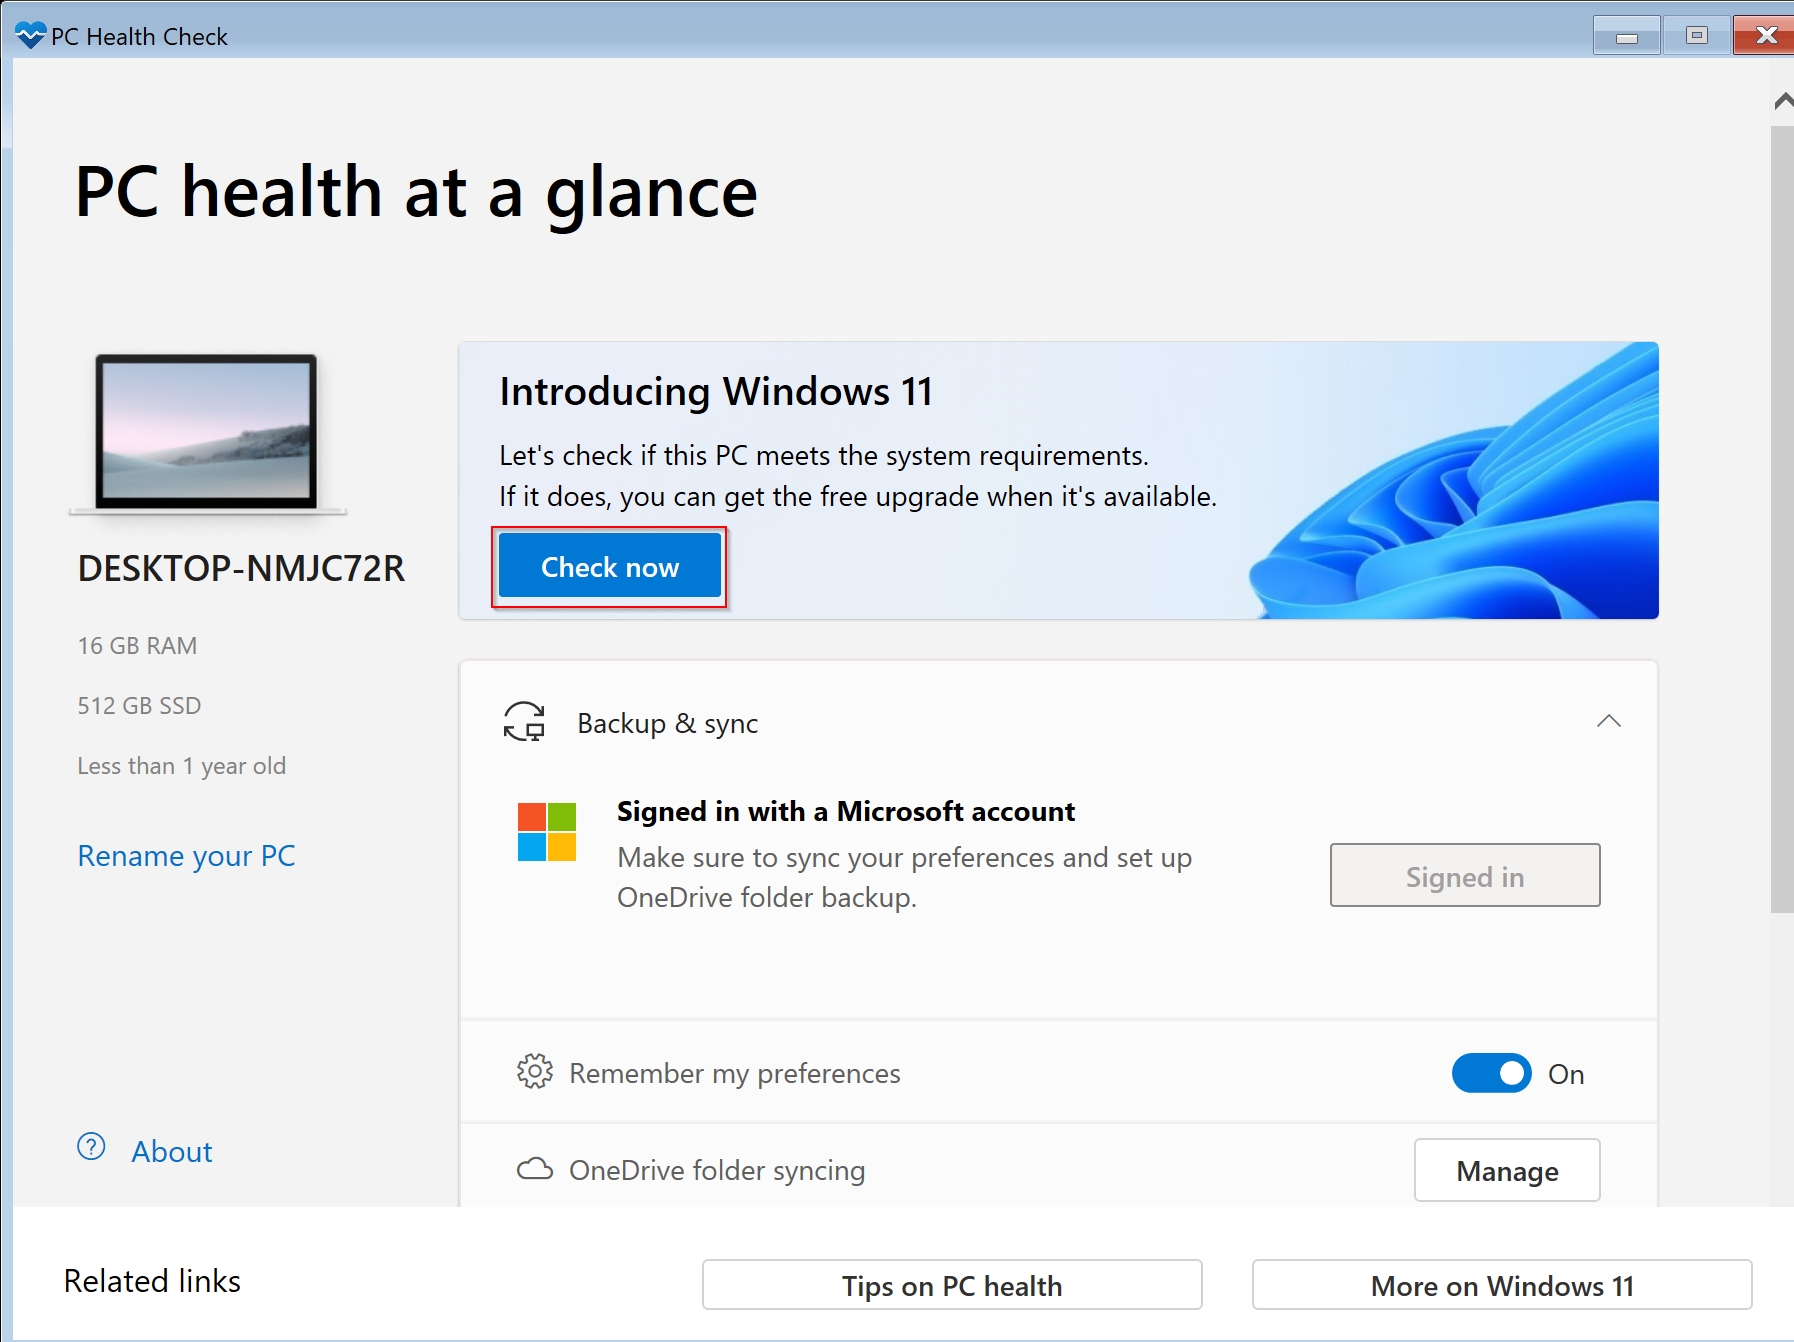This screenshot has height=1342, width=1794.
Task: Click the Backup & sync icon
Action: [x=524, y=722]
